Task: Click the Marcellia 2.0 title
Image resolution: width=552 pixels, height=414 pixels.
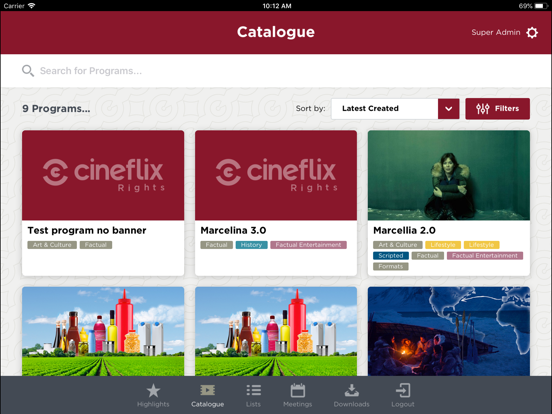Action: (x=404, y=231)
